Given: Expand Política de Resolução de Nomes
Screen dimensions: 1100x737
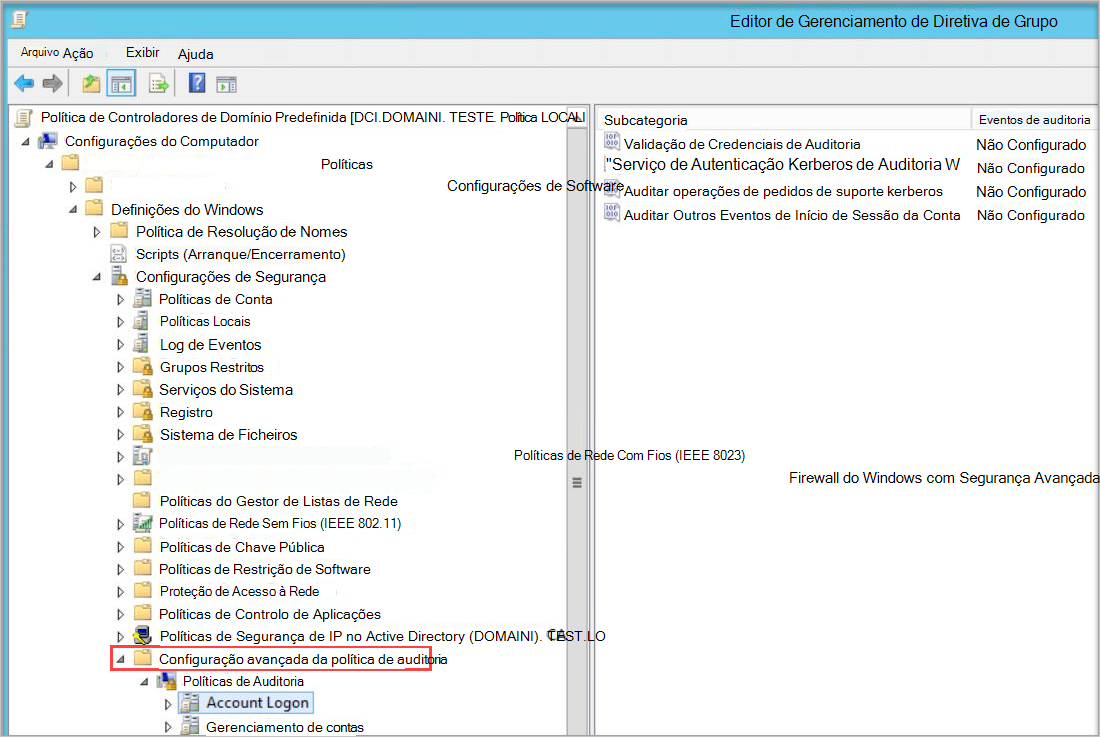Looking at the screenshot, I should (x=97, y=231).
